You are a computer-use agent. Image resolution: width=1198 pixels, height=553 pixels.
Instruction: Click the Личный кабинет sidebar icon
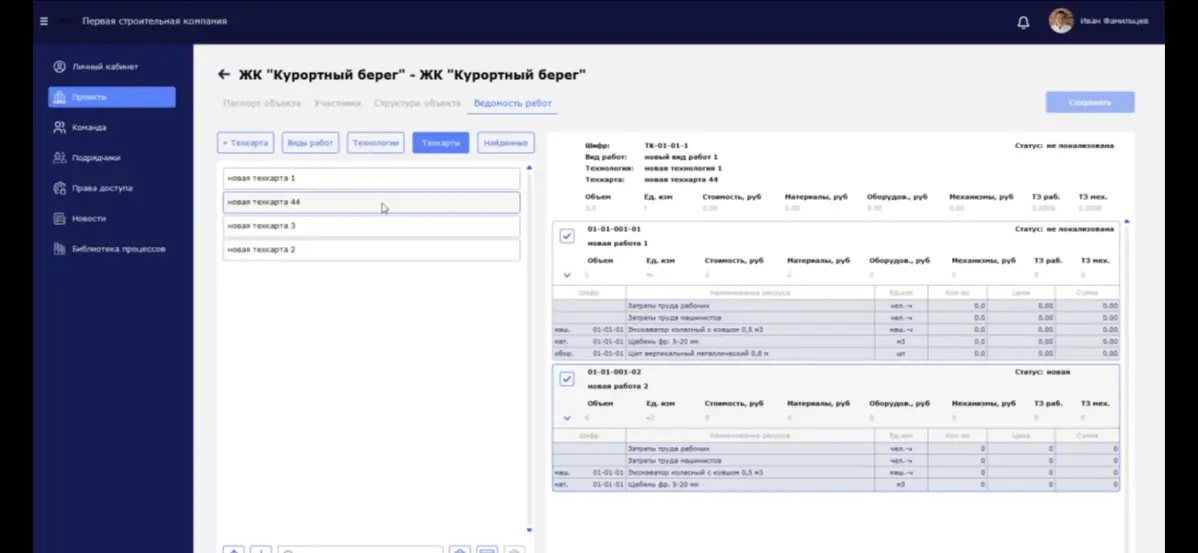click(59, 66)
